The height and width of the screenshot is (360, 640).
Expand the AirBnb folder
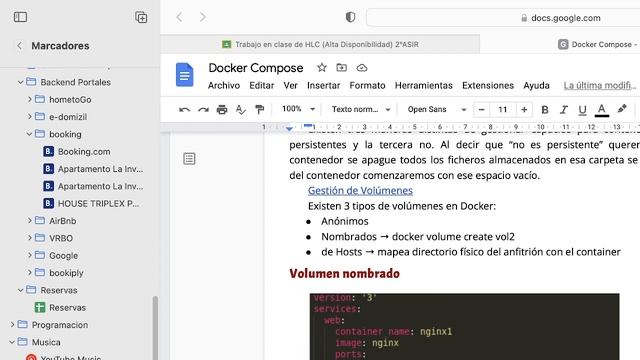29,221
